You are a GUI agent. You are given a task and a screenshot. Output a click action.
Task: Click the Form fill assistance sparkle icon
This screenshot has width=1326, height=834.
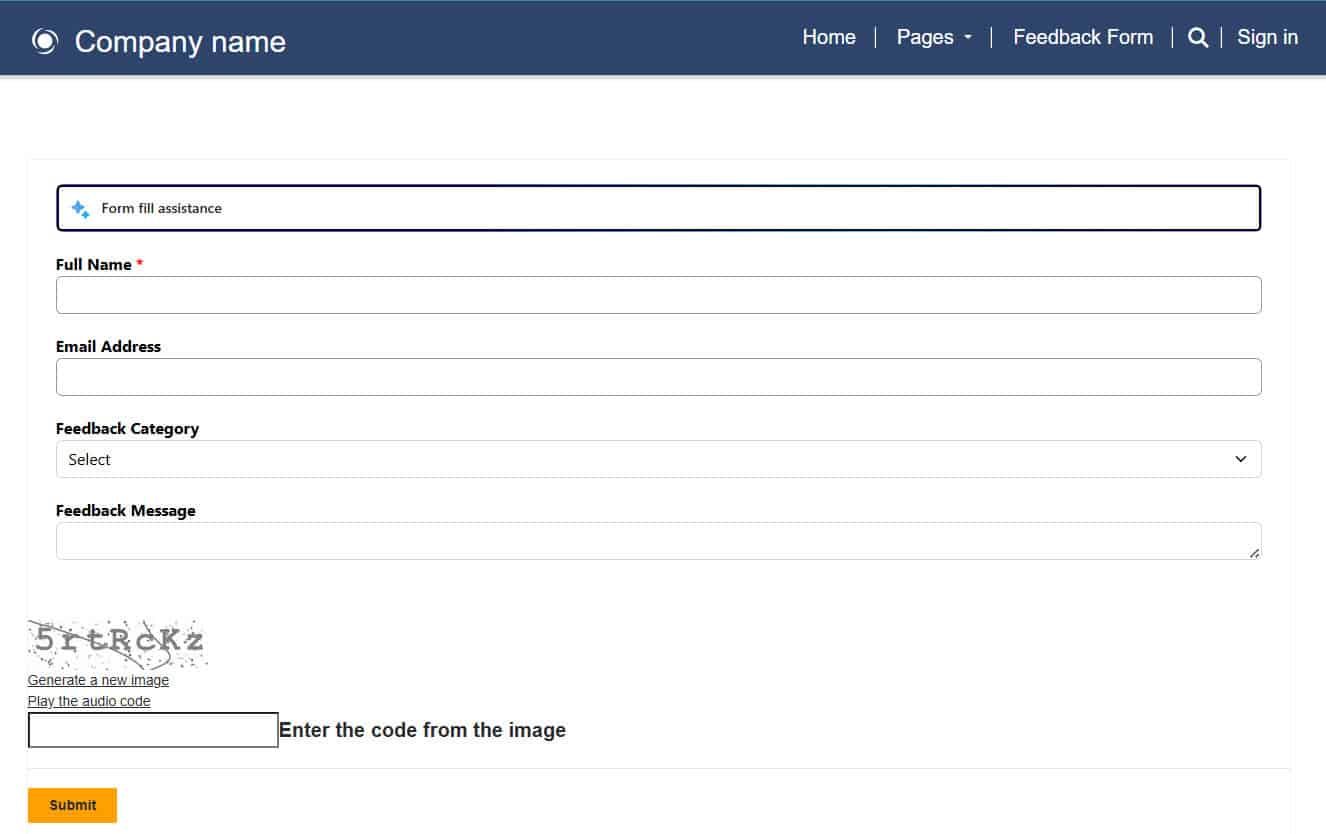click(80, 209)
